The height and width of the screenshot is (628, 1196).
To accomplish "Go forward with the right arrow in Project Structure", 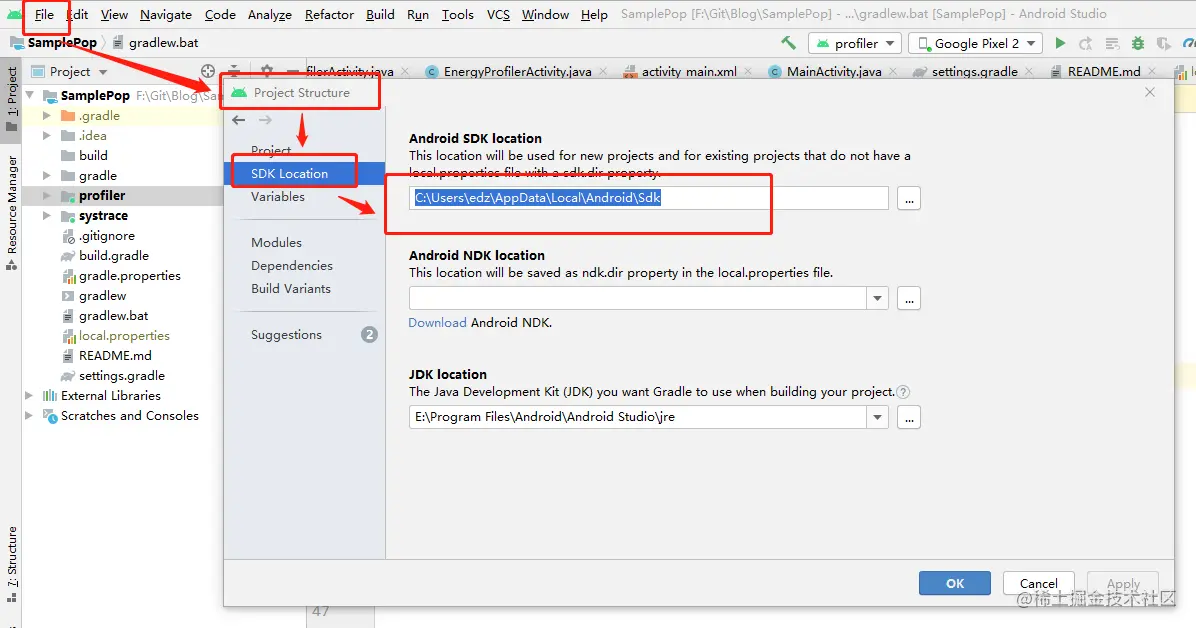I will click(x=265, y=120).
